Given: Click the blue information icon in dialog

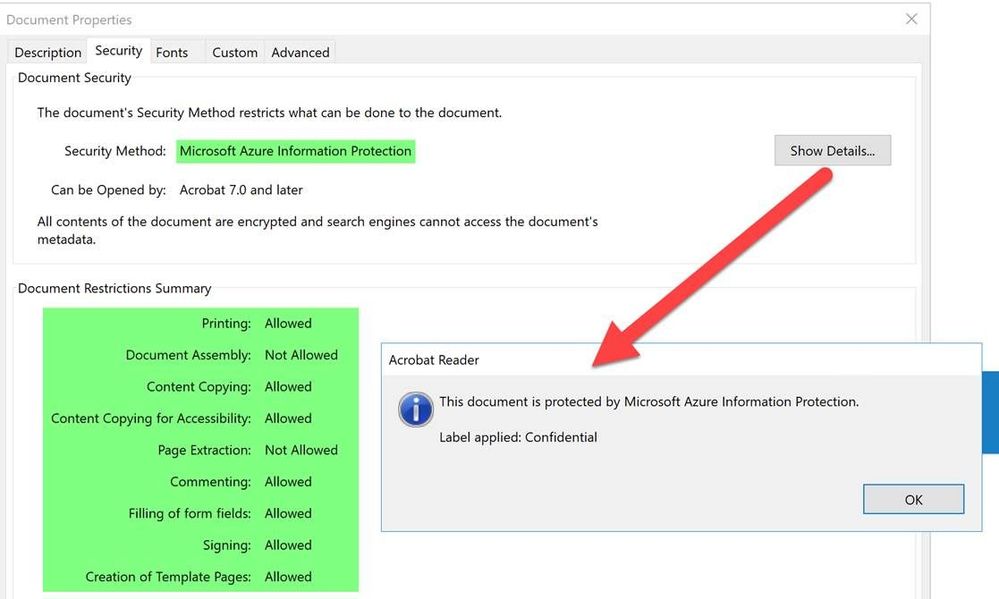Looking at the screenshot, I should [415, 408].
